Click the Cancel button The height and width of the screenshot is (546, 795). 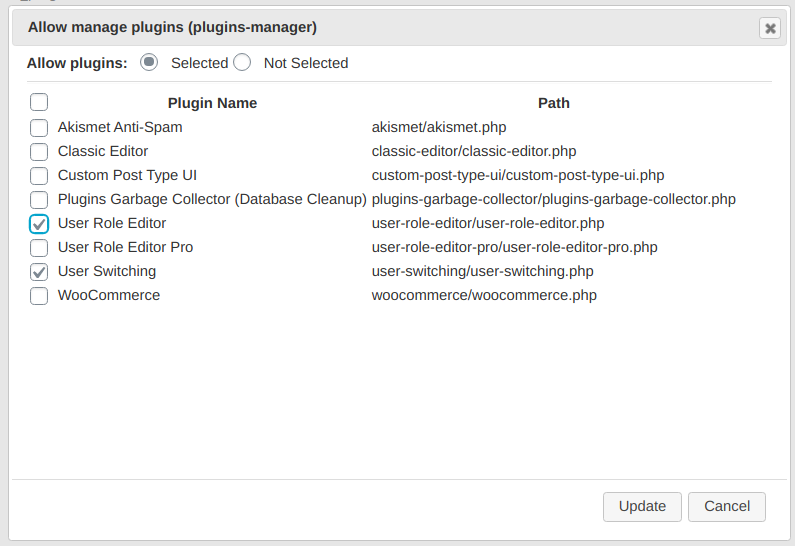[727, 506]
